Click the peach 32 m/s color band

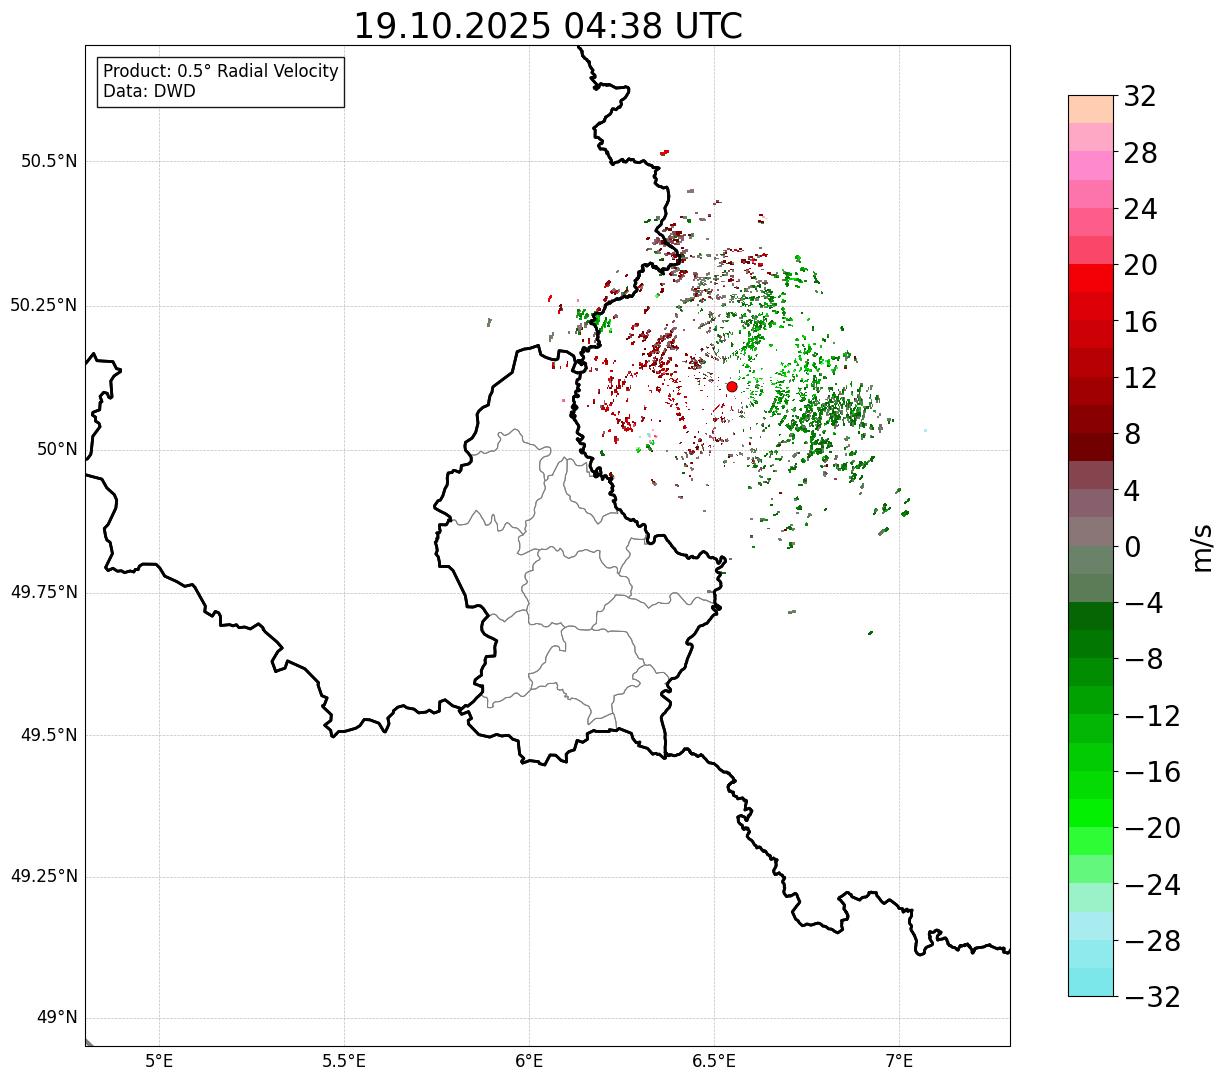click(1091, 109)
